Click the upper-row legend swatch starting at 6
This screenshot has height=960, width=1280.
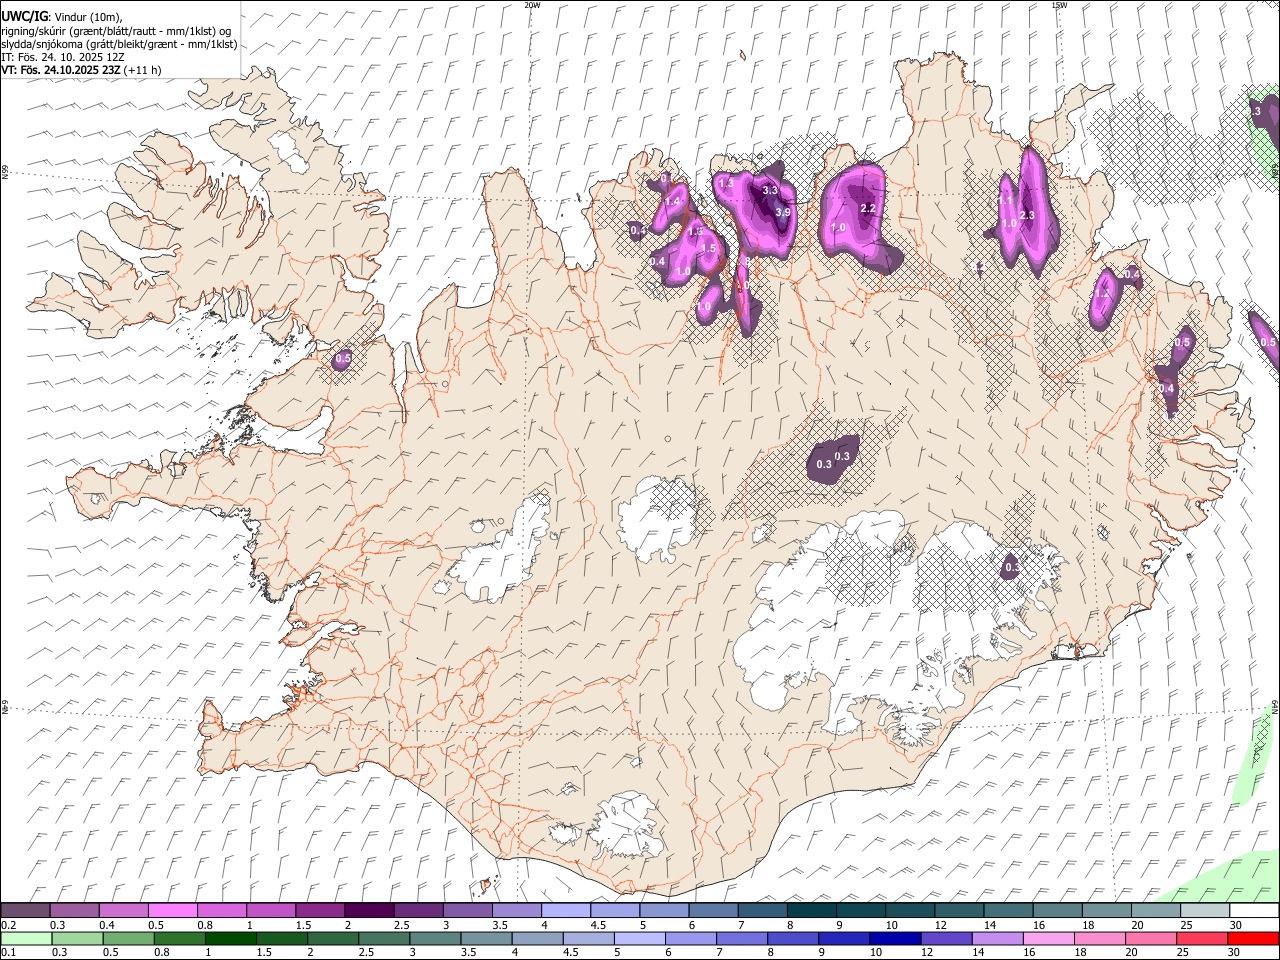713,911
